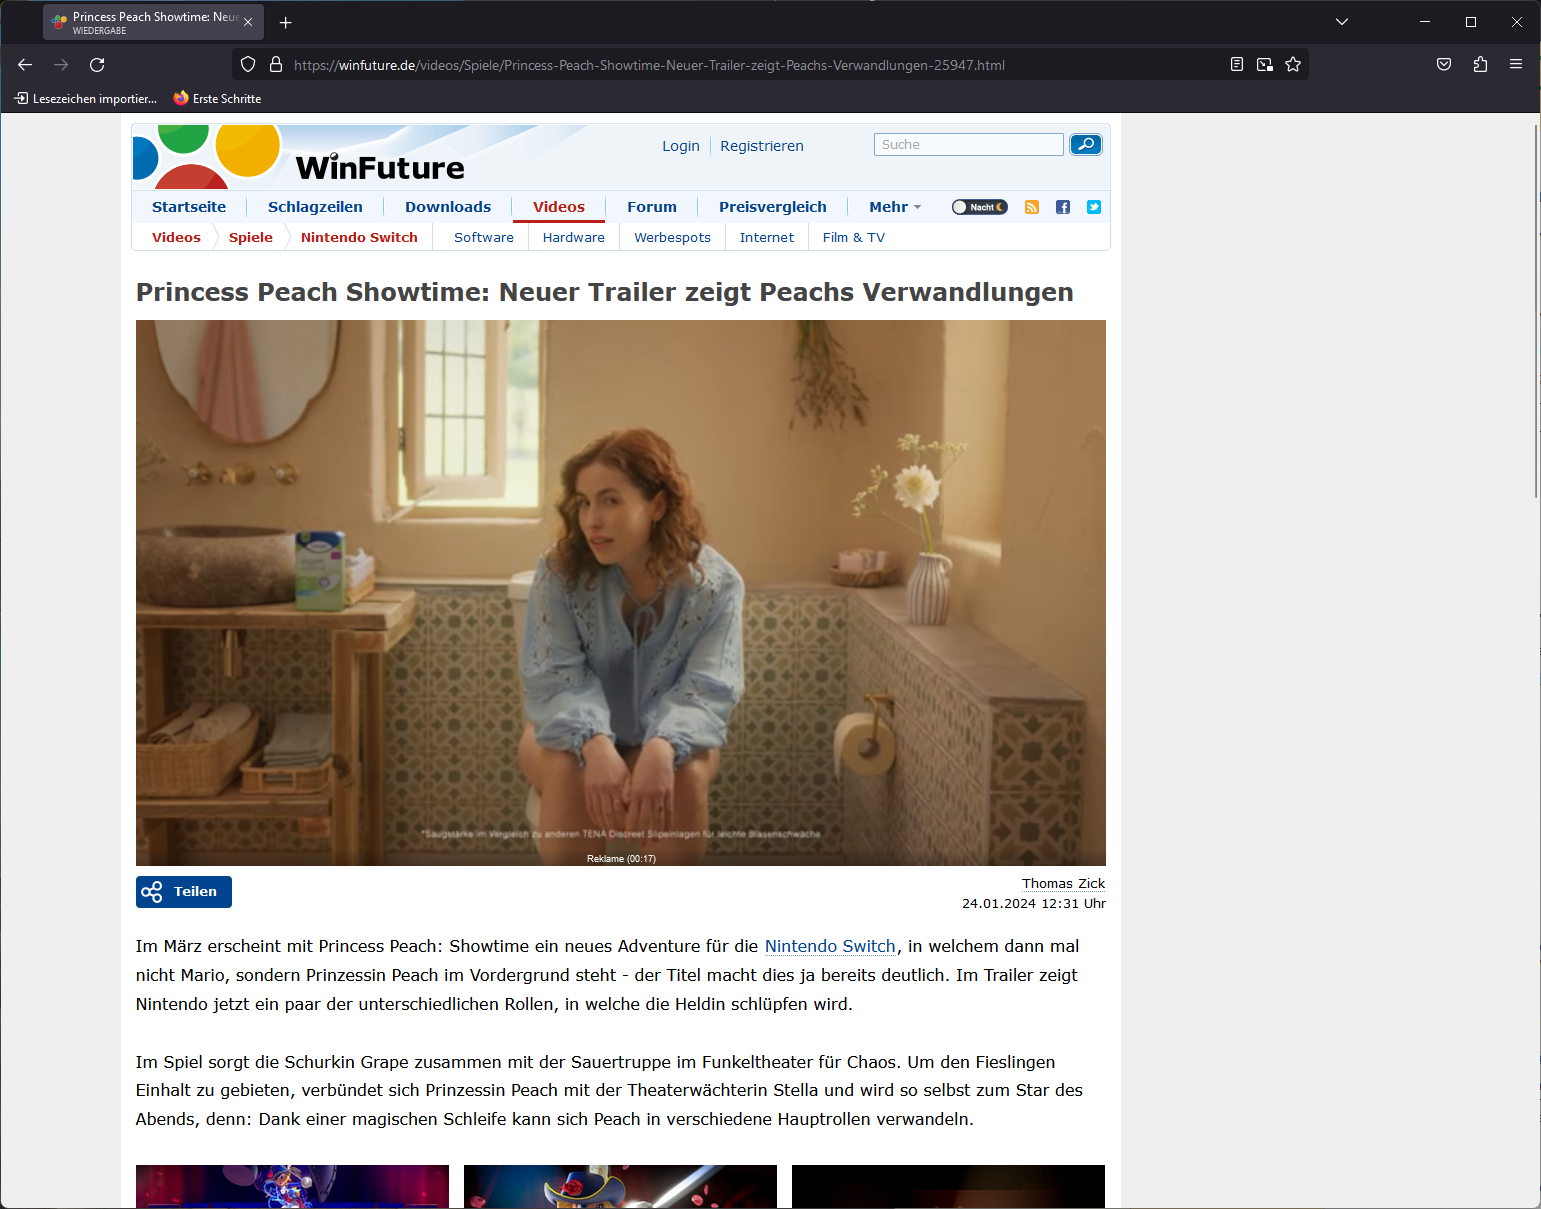Open WinFuture's Twitter page icon
This screenshot has width=1541, height=1209.
pyautogui.click(x=1094, y=207)
